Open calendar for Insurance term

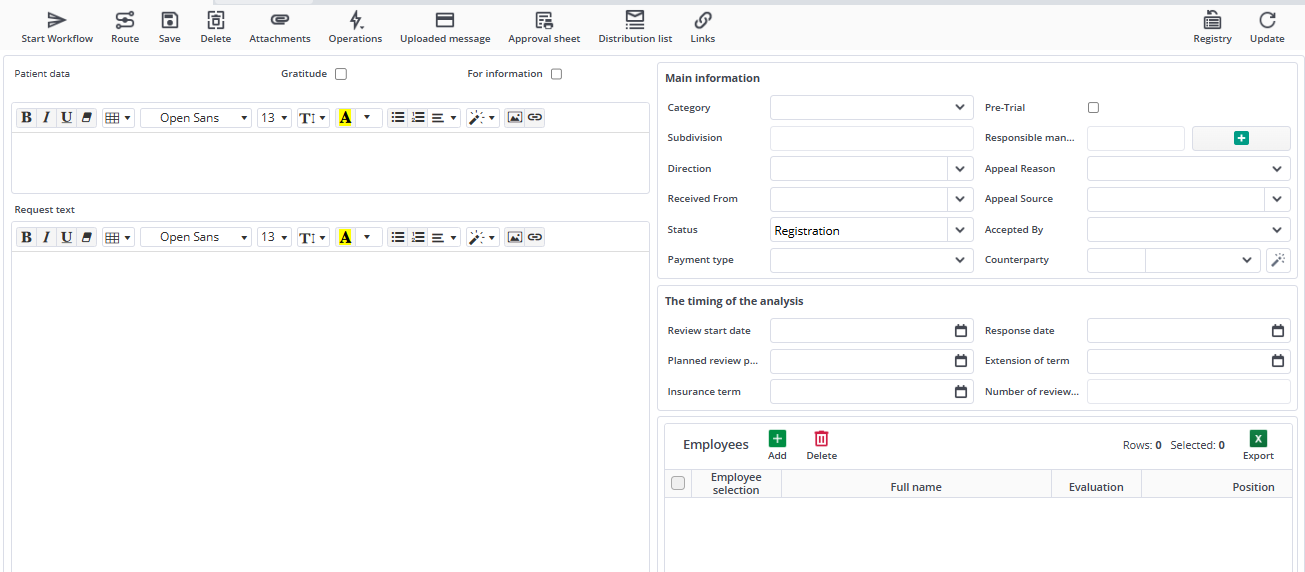tap(961, 392)
